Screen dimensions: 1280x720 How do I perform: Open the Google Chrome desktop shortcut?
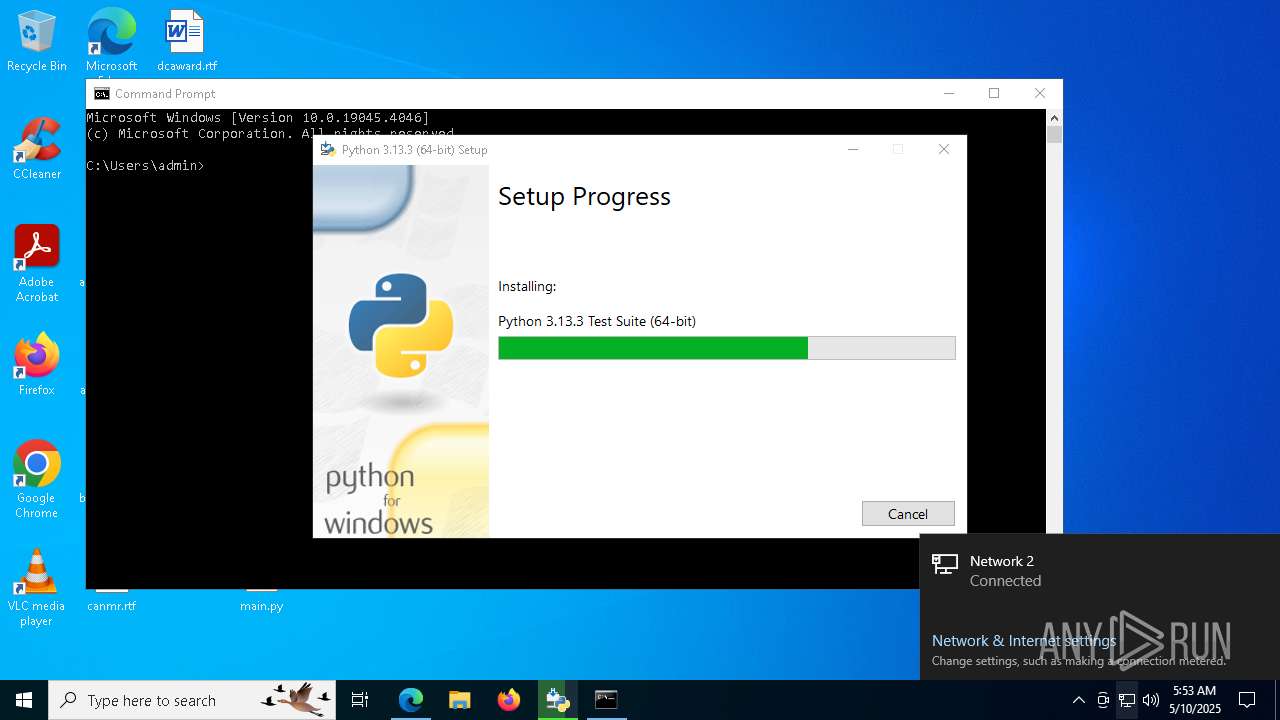tap(37, 480)
